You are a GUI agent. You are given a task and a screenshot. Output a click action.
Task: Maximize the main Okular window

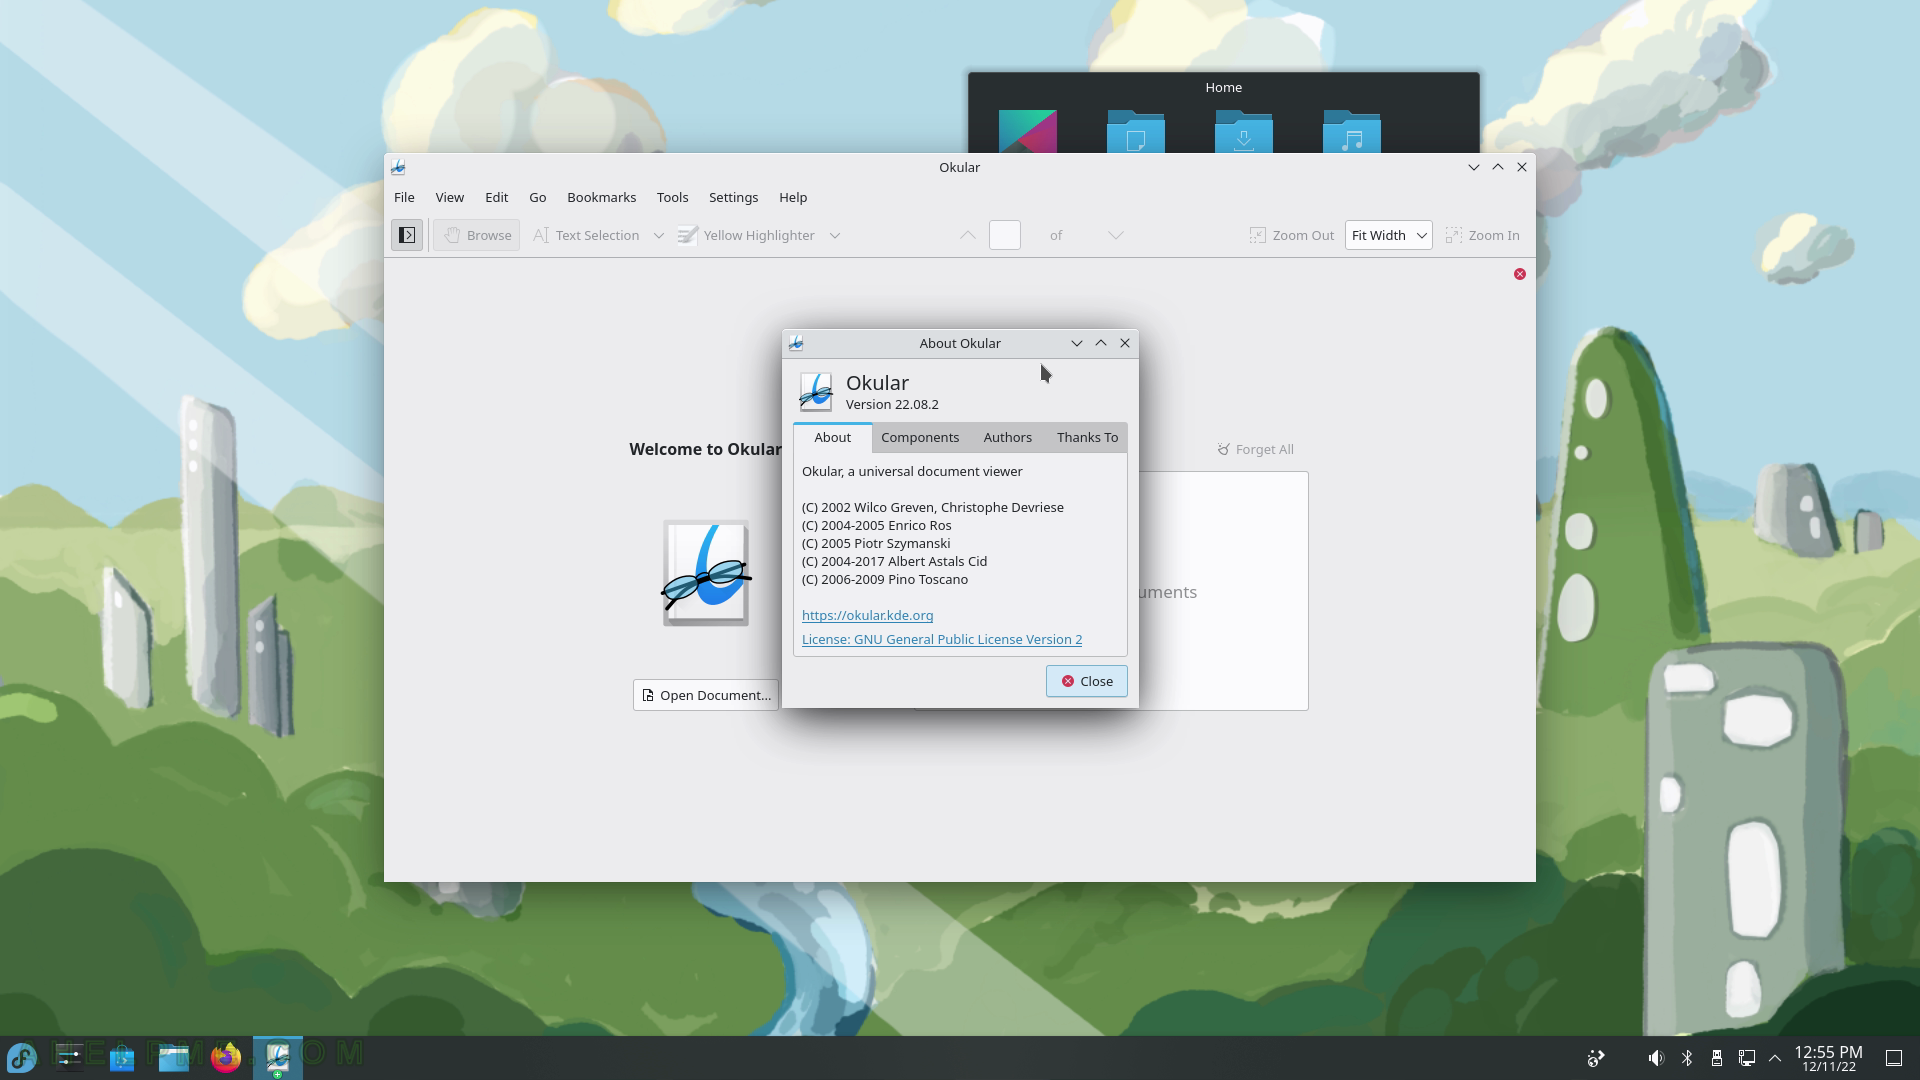coord(1498,167)
